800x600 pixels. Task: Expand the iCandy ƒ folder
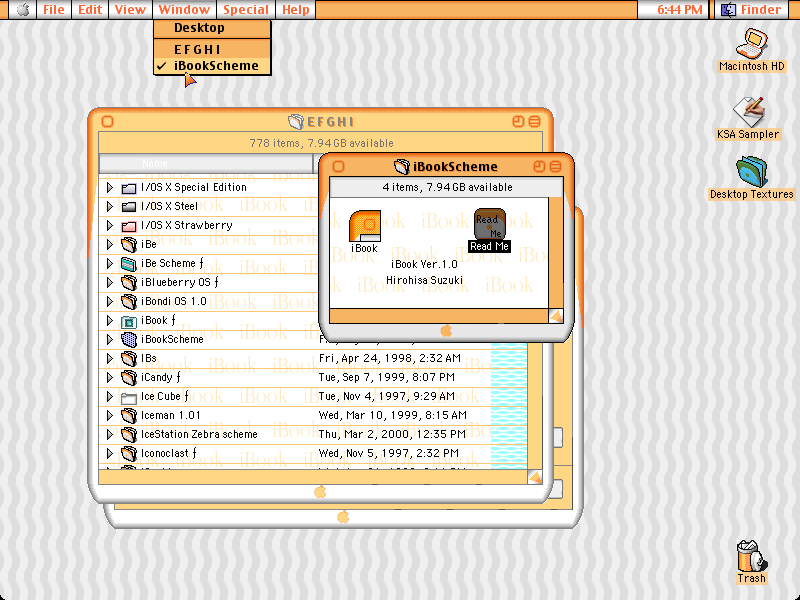coord(110,377)
